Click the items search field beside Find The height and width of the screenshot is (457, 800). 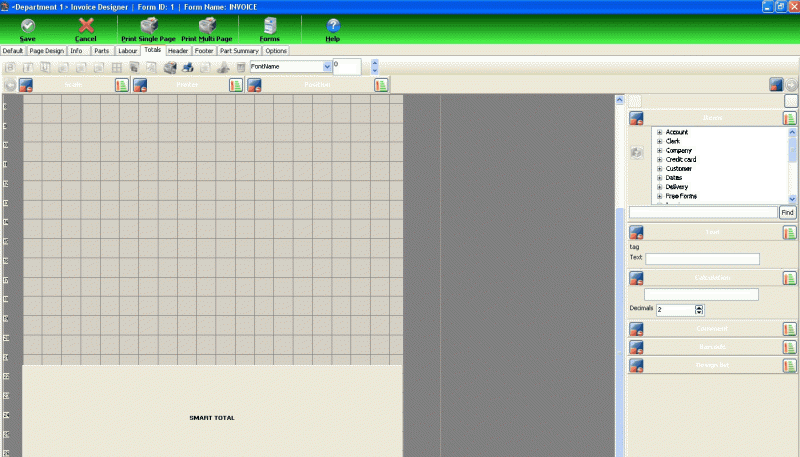tap(703, 213)
